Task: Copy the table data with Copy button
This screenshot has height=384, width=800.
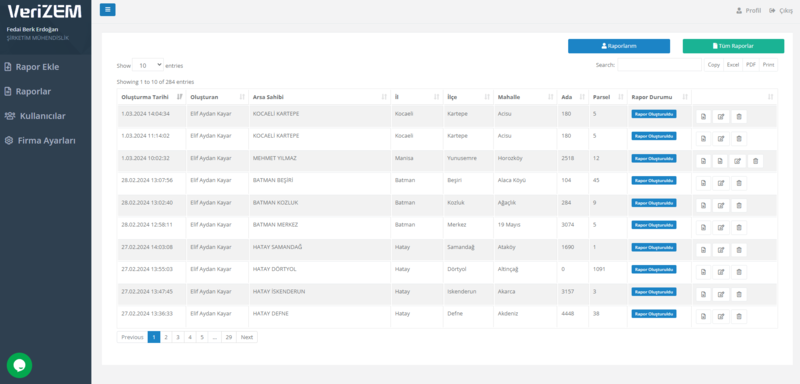Action: 714,65
